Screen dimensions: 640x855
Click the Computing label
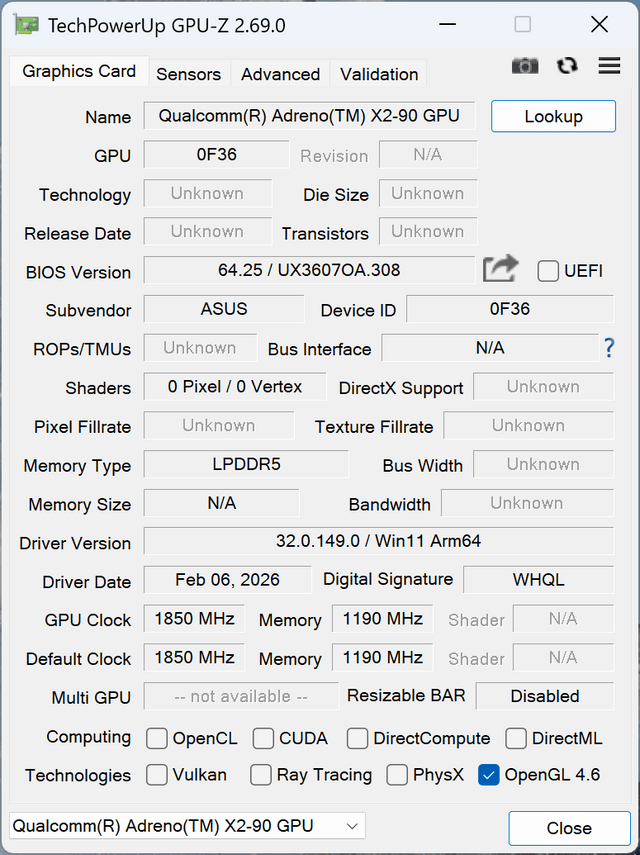pos(88,737)
